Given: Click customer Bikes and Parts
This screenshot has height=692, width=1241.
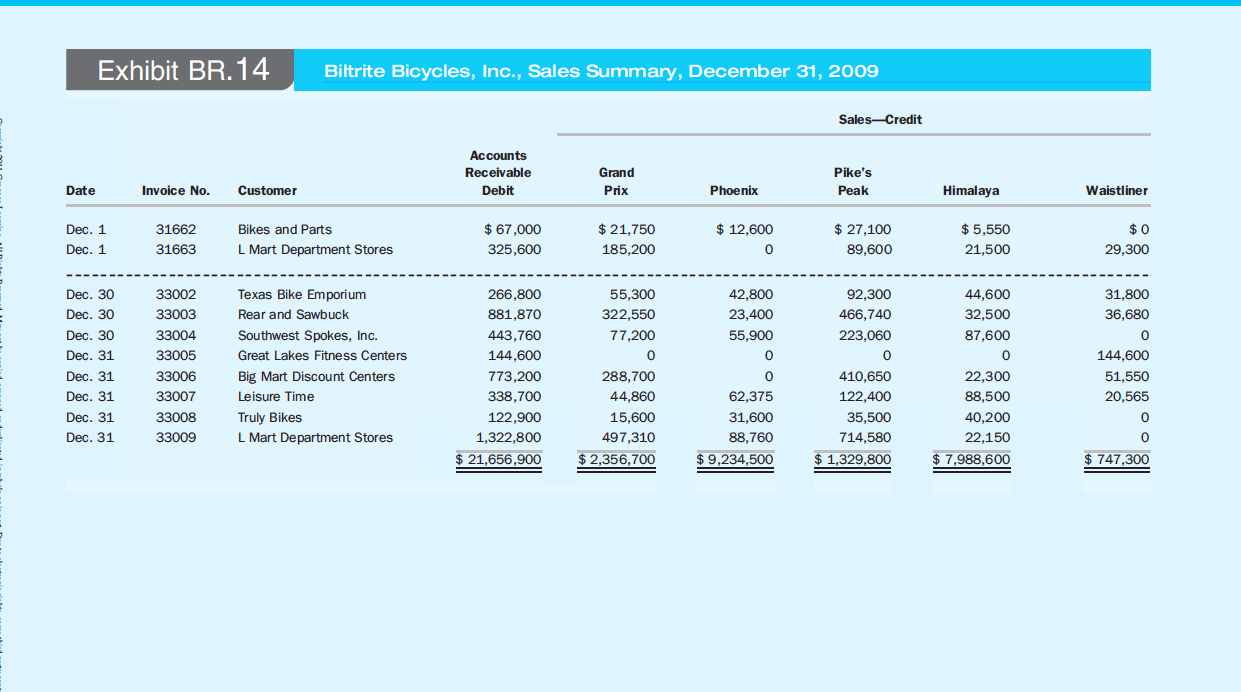Looking at the screenshot, I should pyautogui.click(x=285, y=229).
